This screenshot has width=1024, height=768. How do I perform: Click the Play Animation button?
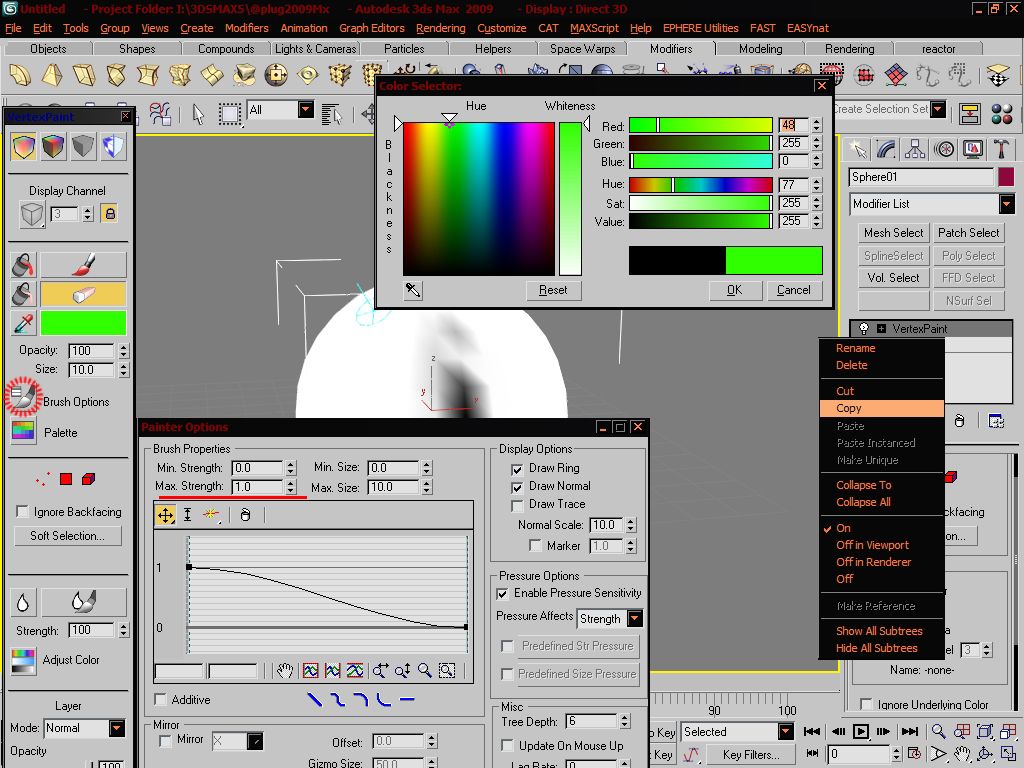pyautogui.click(x=861, y=731)
